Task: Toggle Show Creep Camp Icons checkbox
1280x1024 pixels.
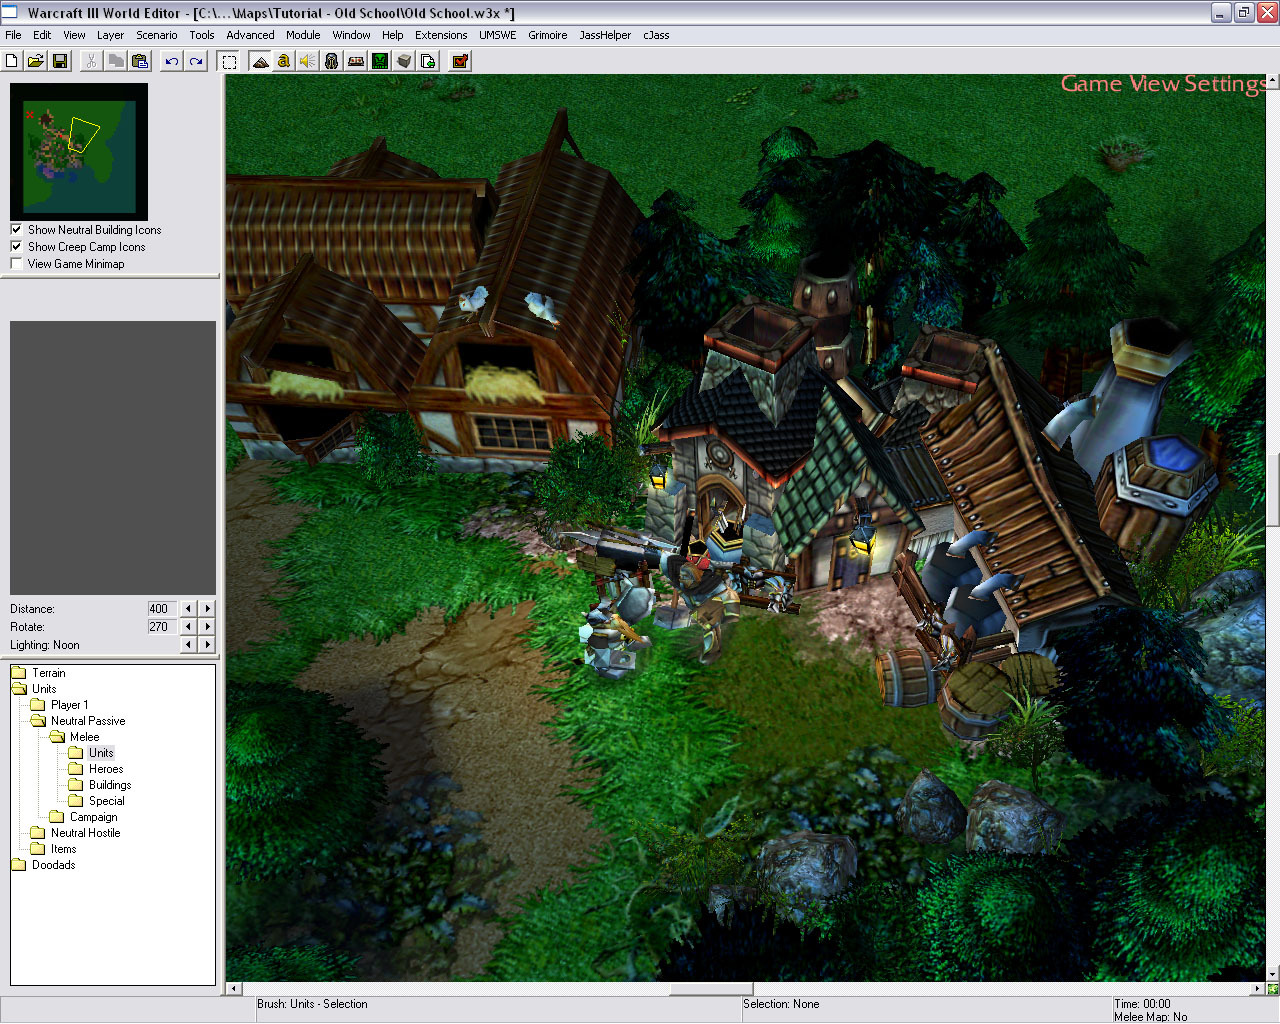Action: pos(16,246)
